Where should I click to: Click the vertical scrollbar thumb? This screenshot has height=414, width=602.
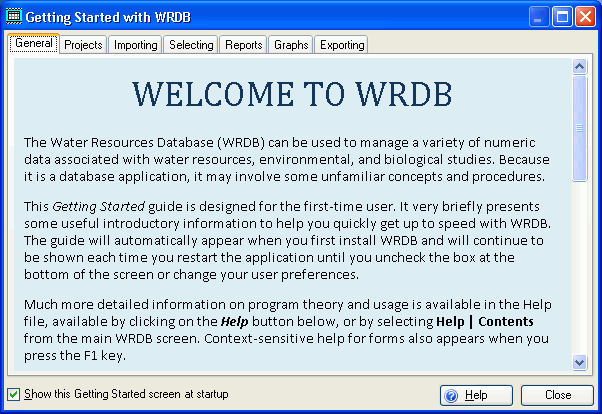(579, 128)
